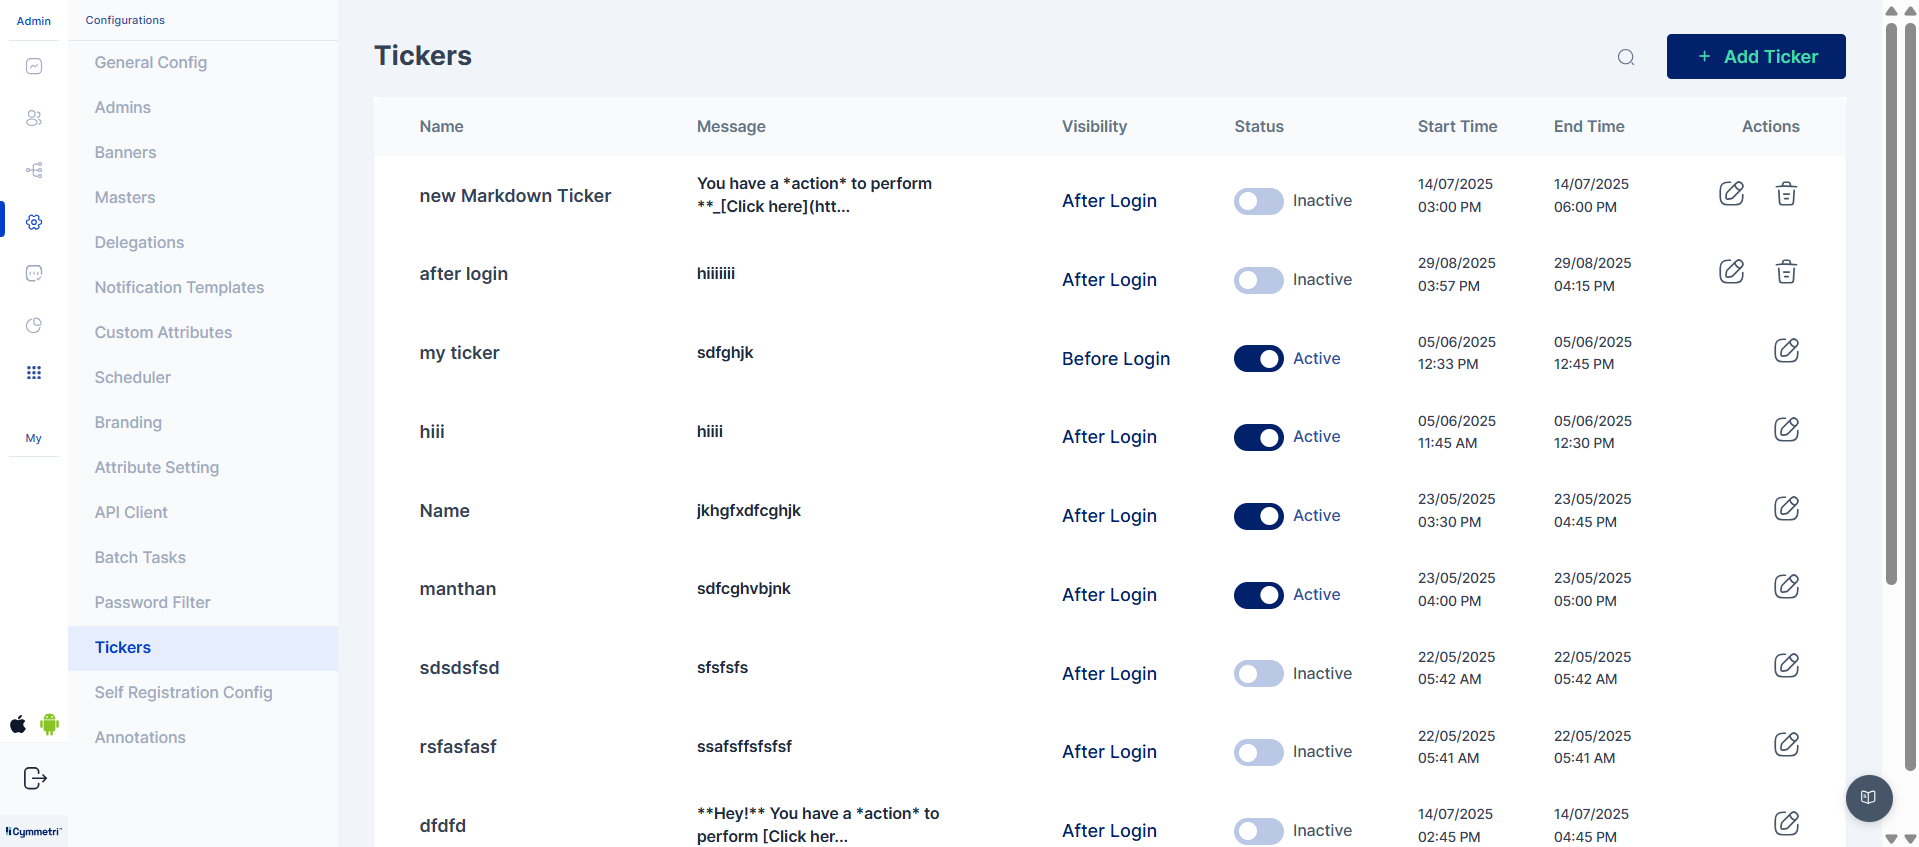Click the Add Ticker button
The width and height of the screenshot is (1919, 847).
1755,57
